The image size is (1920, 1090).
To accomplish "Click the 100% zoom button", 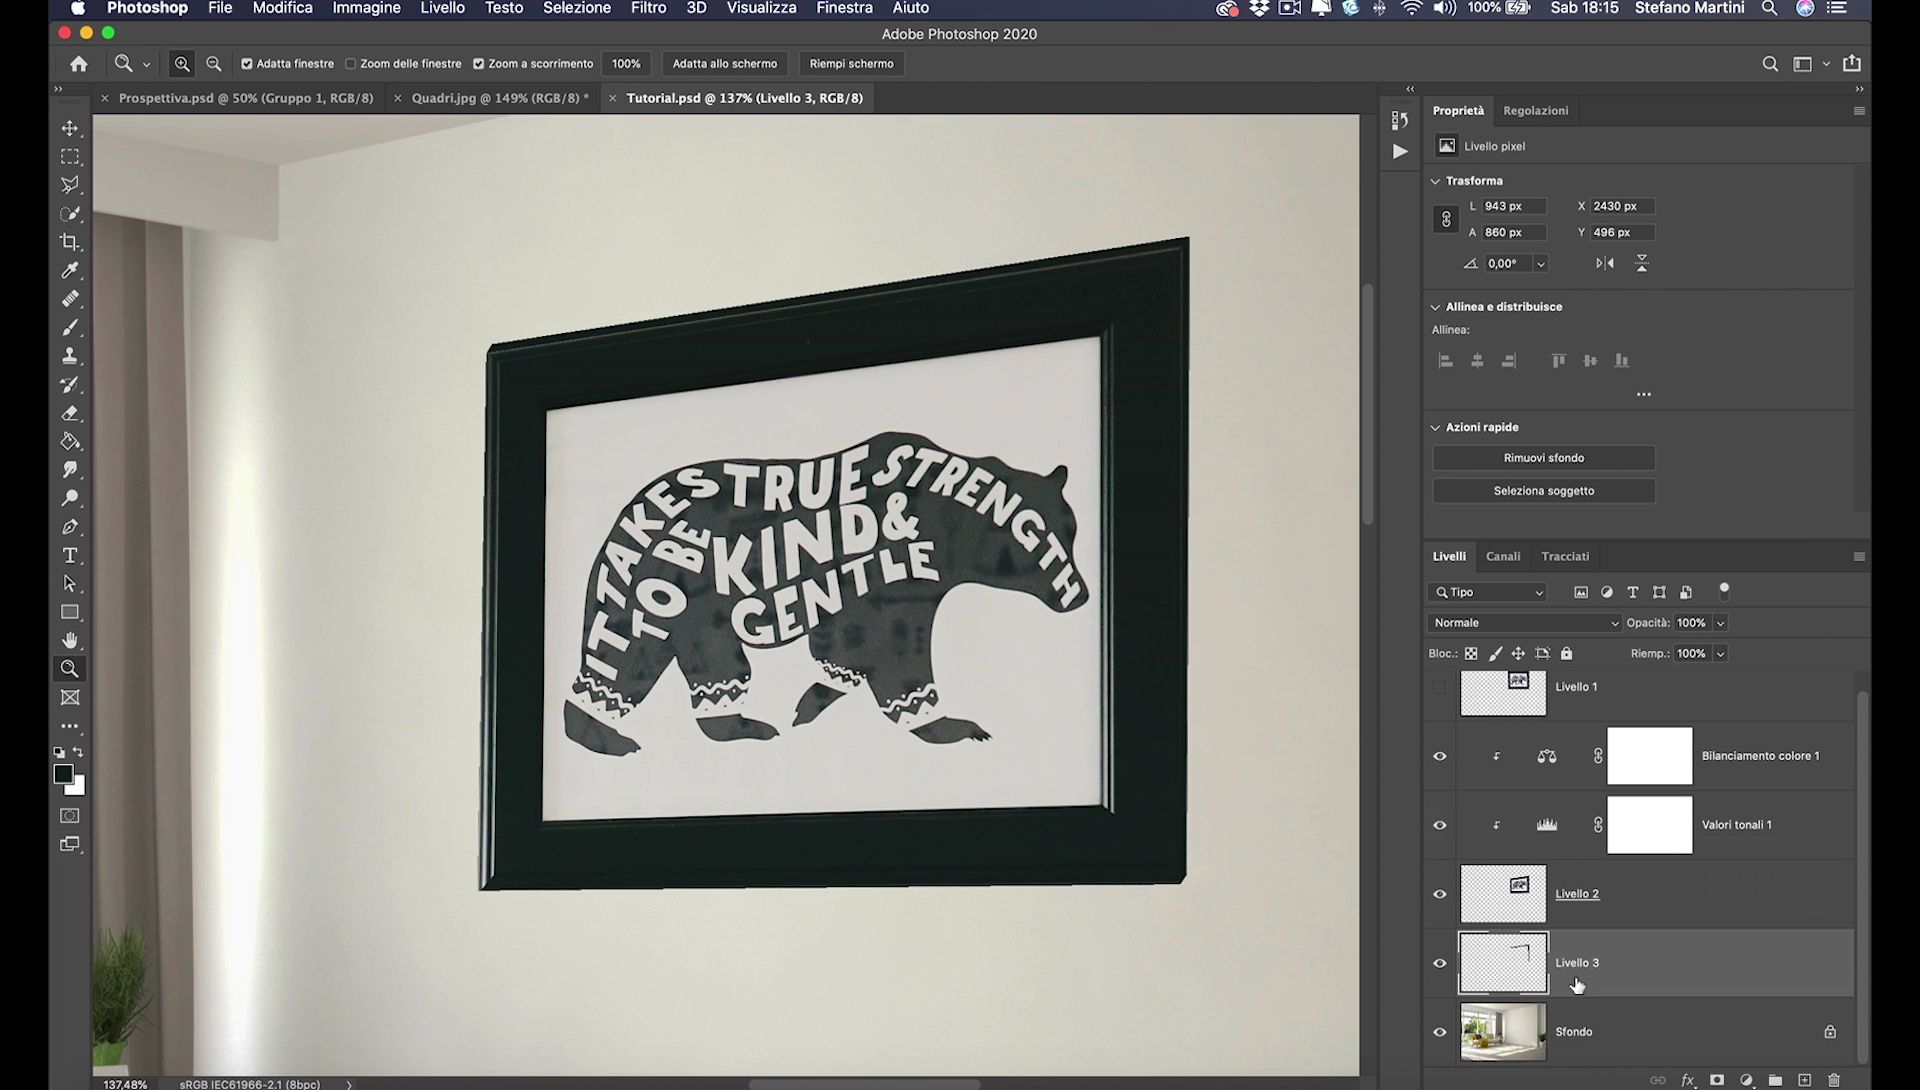I will pos(626,64).
